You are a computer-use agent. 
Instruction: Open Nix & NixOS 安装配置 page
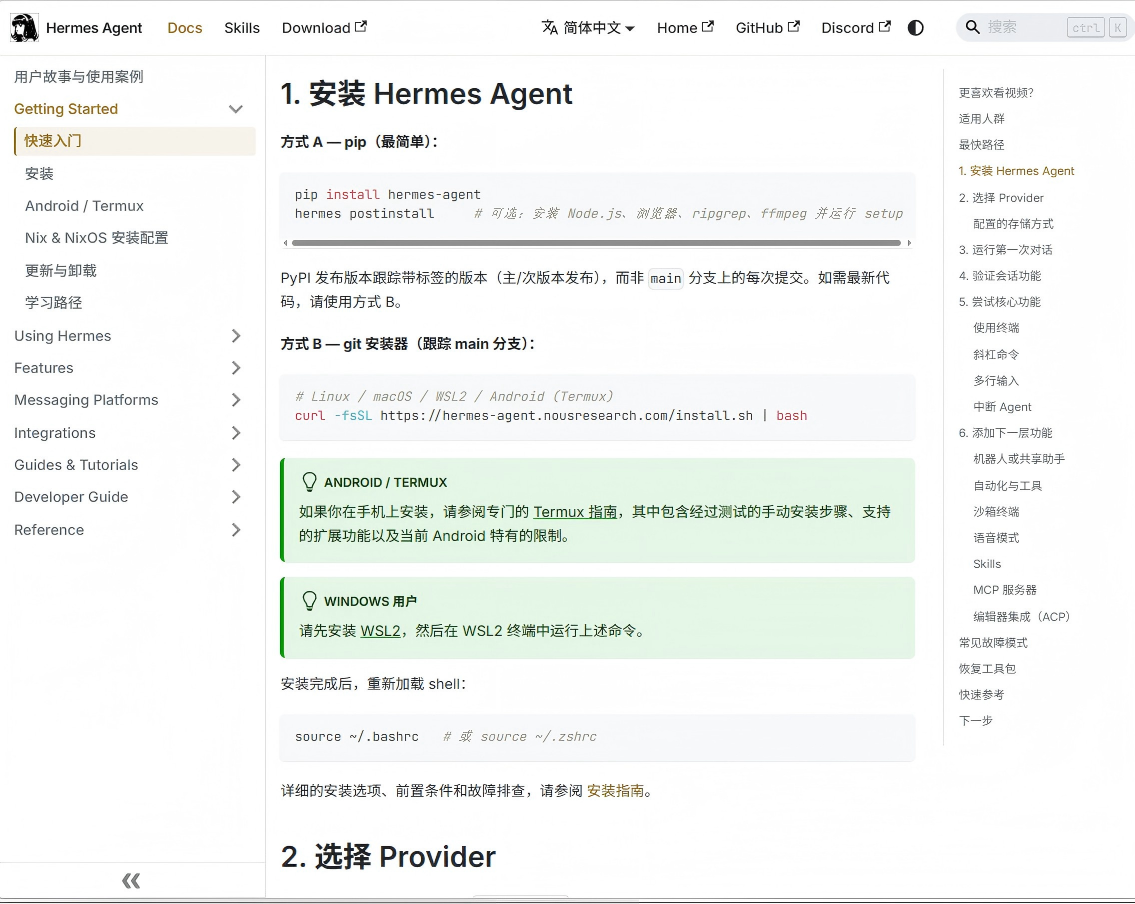[x=96, y=237]
